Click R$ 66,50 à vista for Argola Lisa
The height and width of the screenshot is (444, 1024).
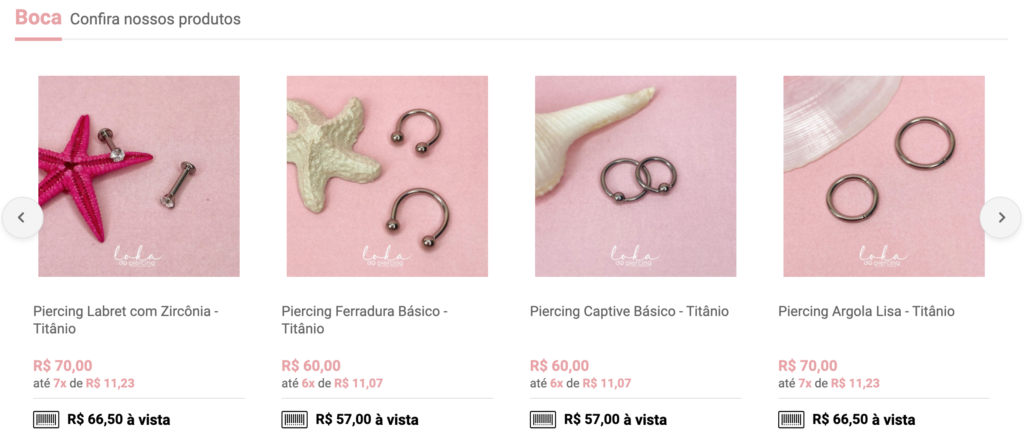pos(863,420)
